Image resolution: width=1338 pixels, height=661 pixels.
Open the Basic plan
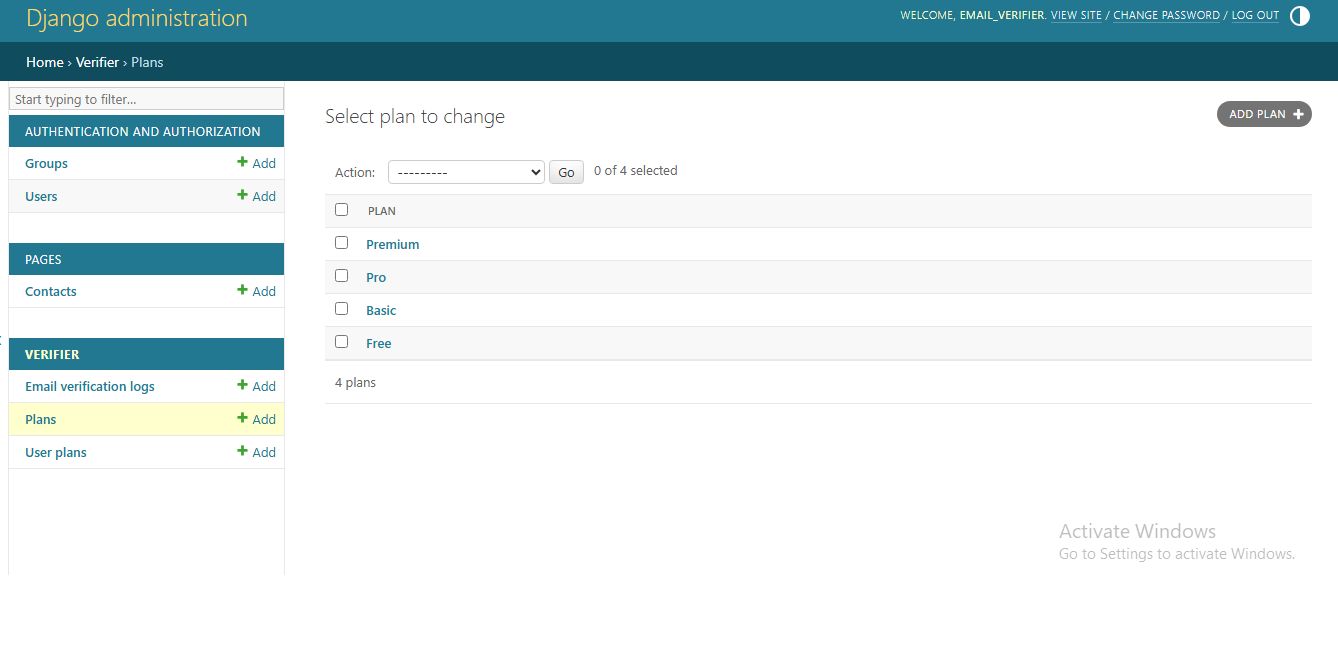coord(381,310)
